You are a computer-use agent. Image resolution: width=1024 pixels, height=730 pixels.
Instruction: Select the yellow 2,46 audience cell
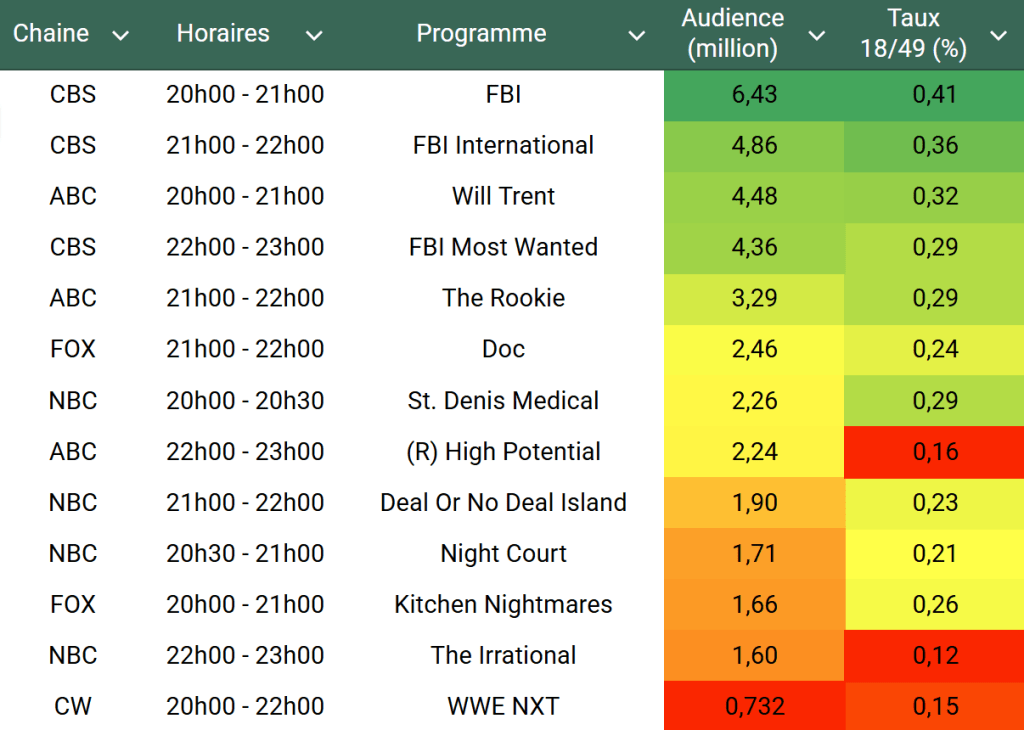pyautogui.click(x=754, y=350)
